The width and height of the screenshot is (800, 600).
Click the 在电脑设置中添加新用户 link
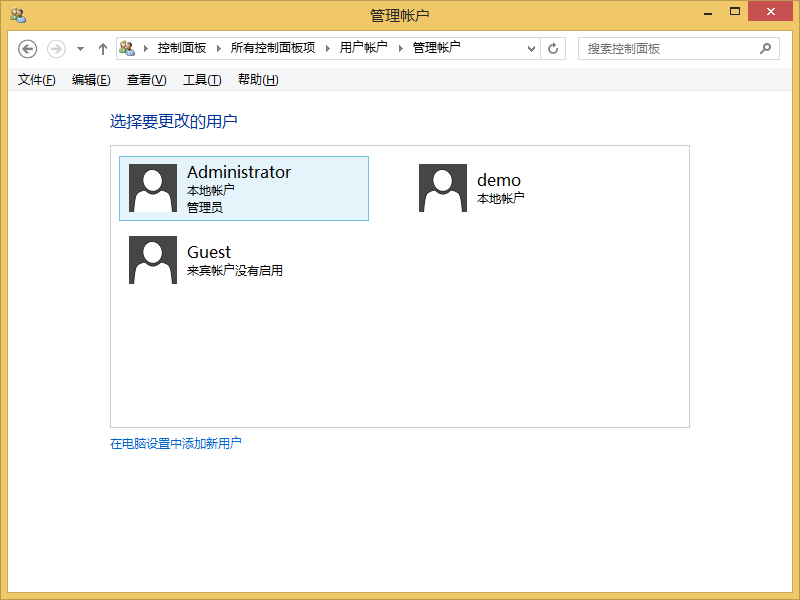pos(175,442)
